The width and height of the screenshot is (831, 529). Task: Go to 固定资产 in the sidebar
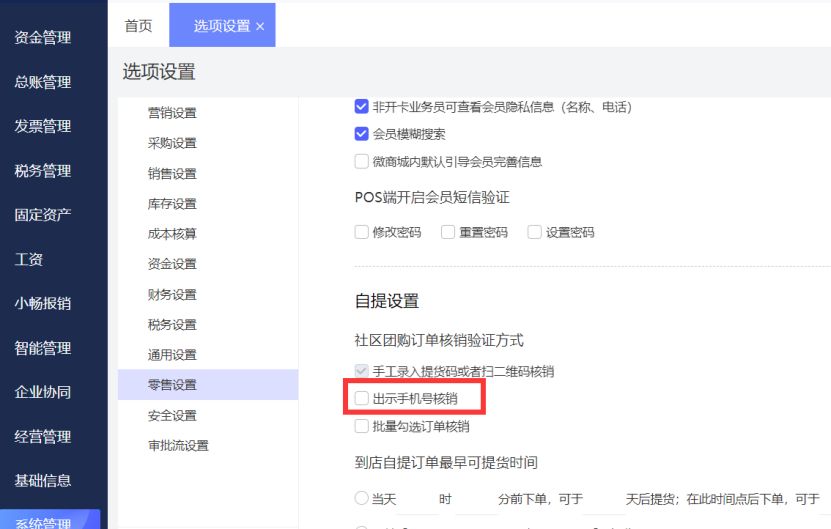click(x=43, y=215)
